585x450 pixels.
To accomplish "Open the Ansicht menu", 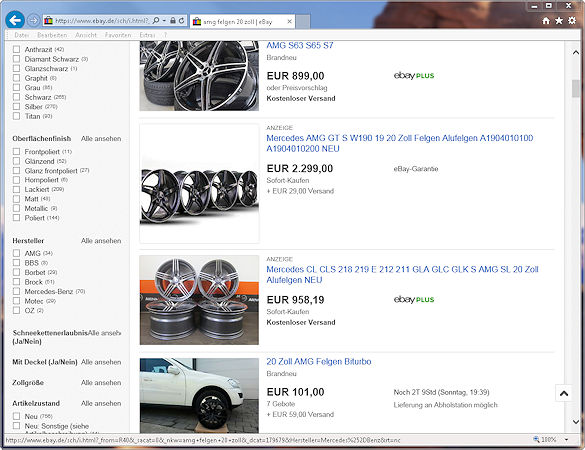I will tap(86, 35).
